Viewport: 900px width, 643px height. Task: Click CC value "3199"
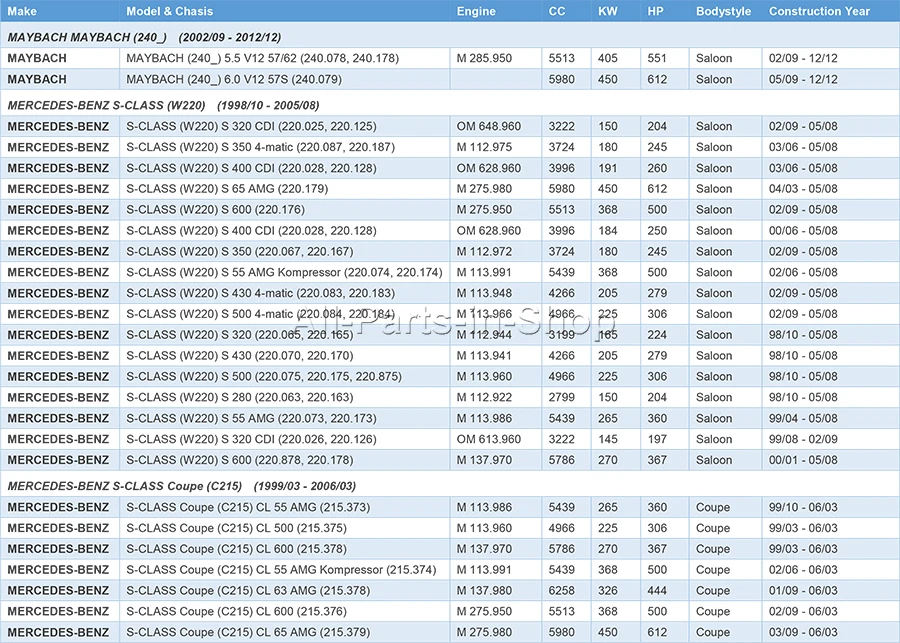click(561, 335)
